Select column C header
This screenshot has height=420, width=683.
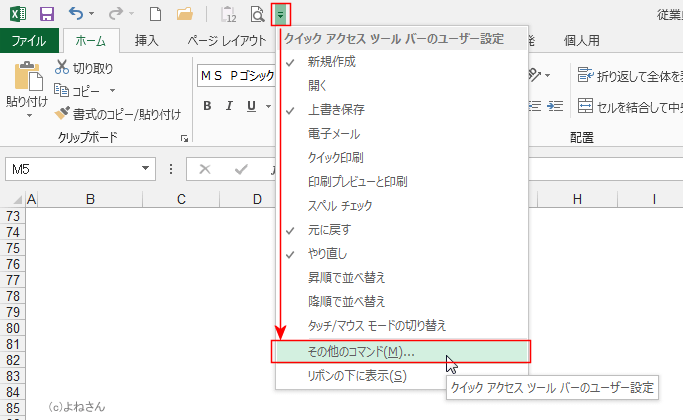[x=181, y=200]
